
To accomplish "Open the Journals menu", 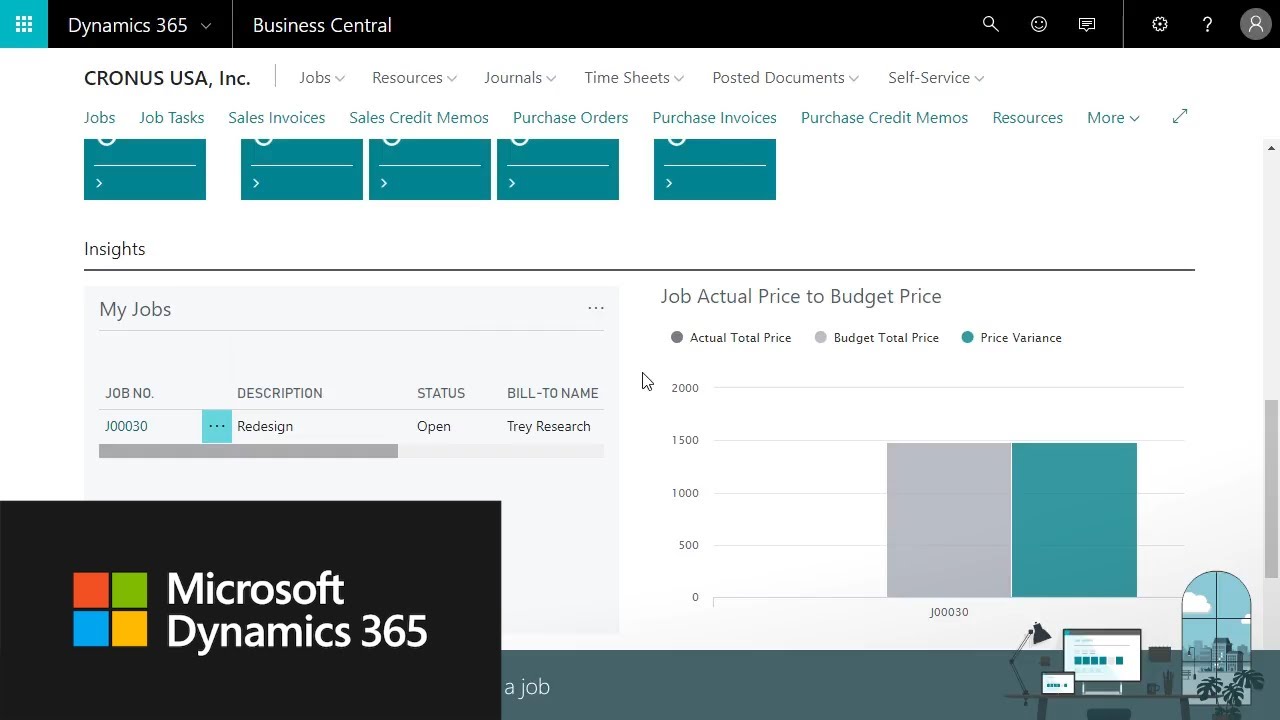I will [520, 78].
